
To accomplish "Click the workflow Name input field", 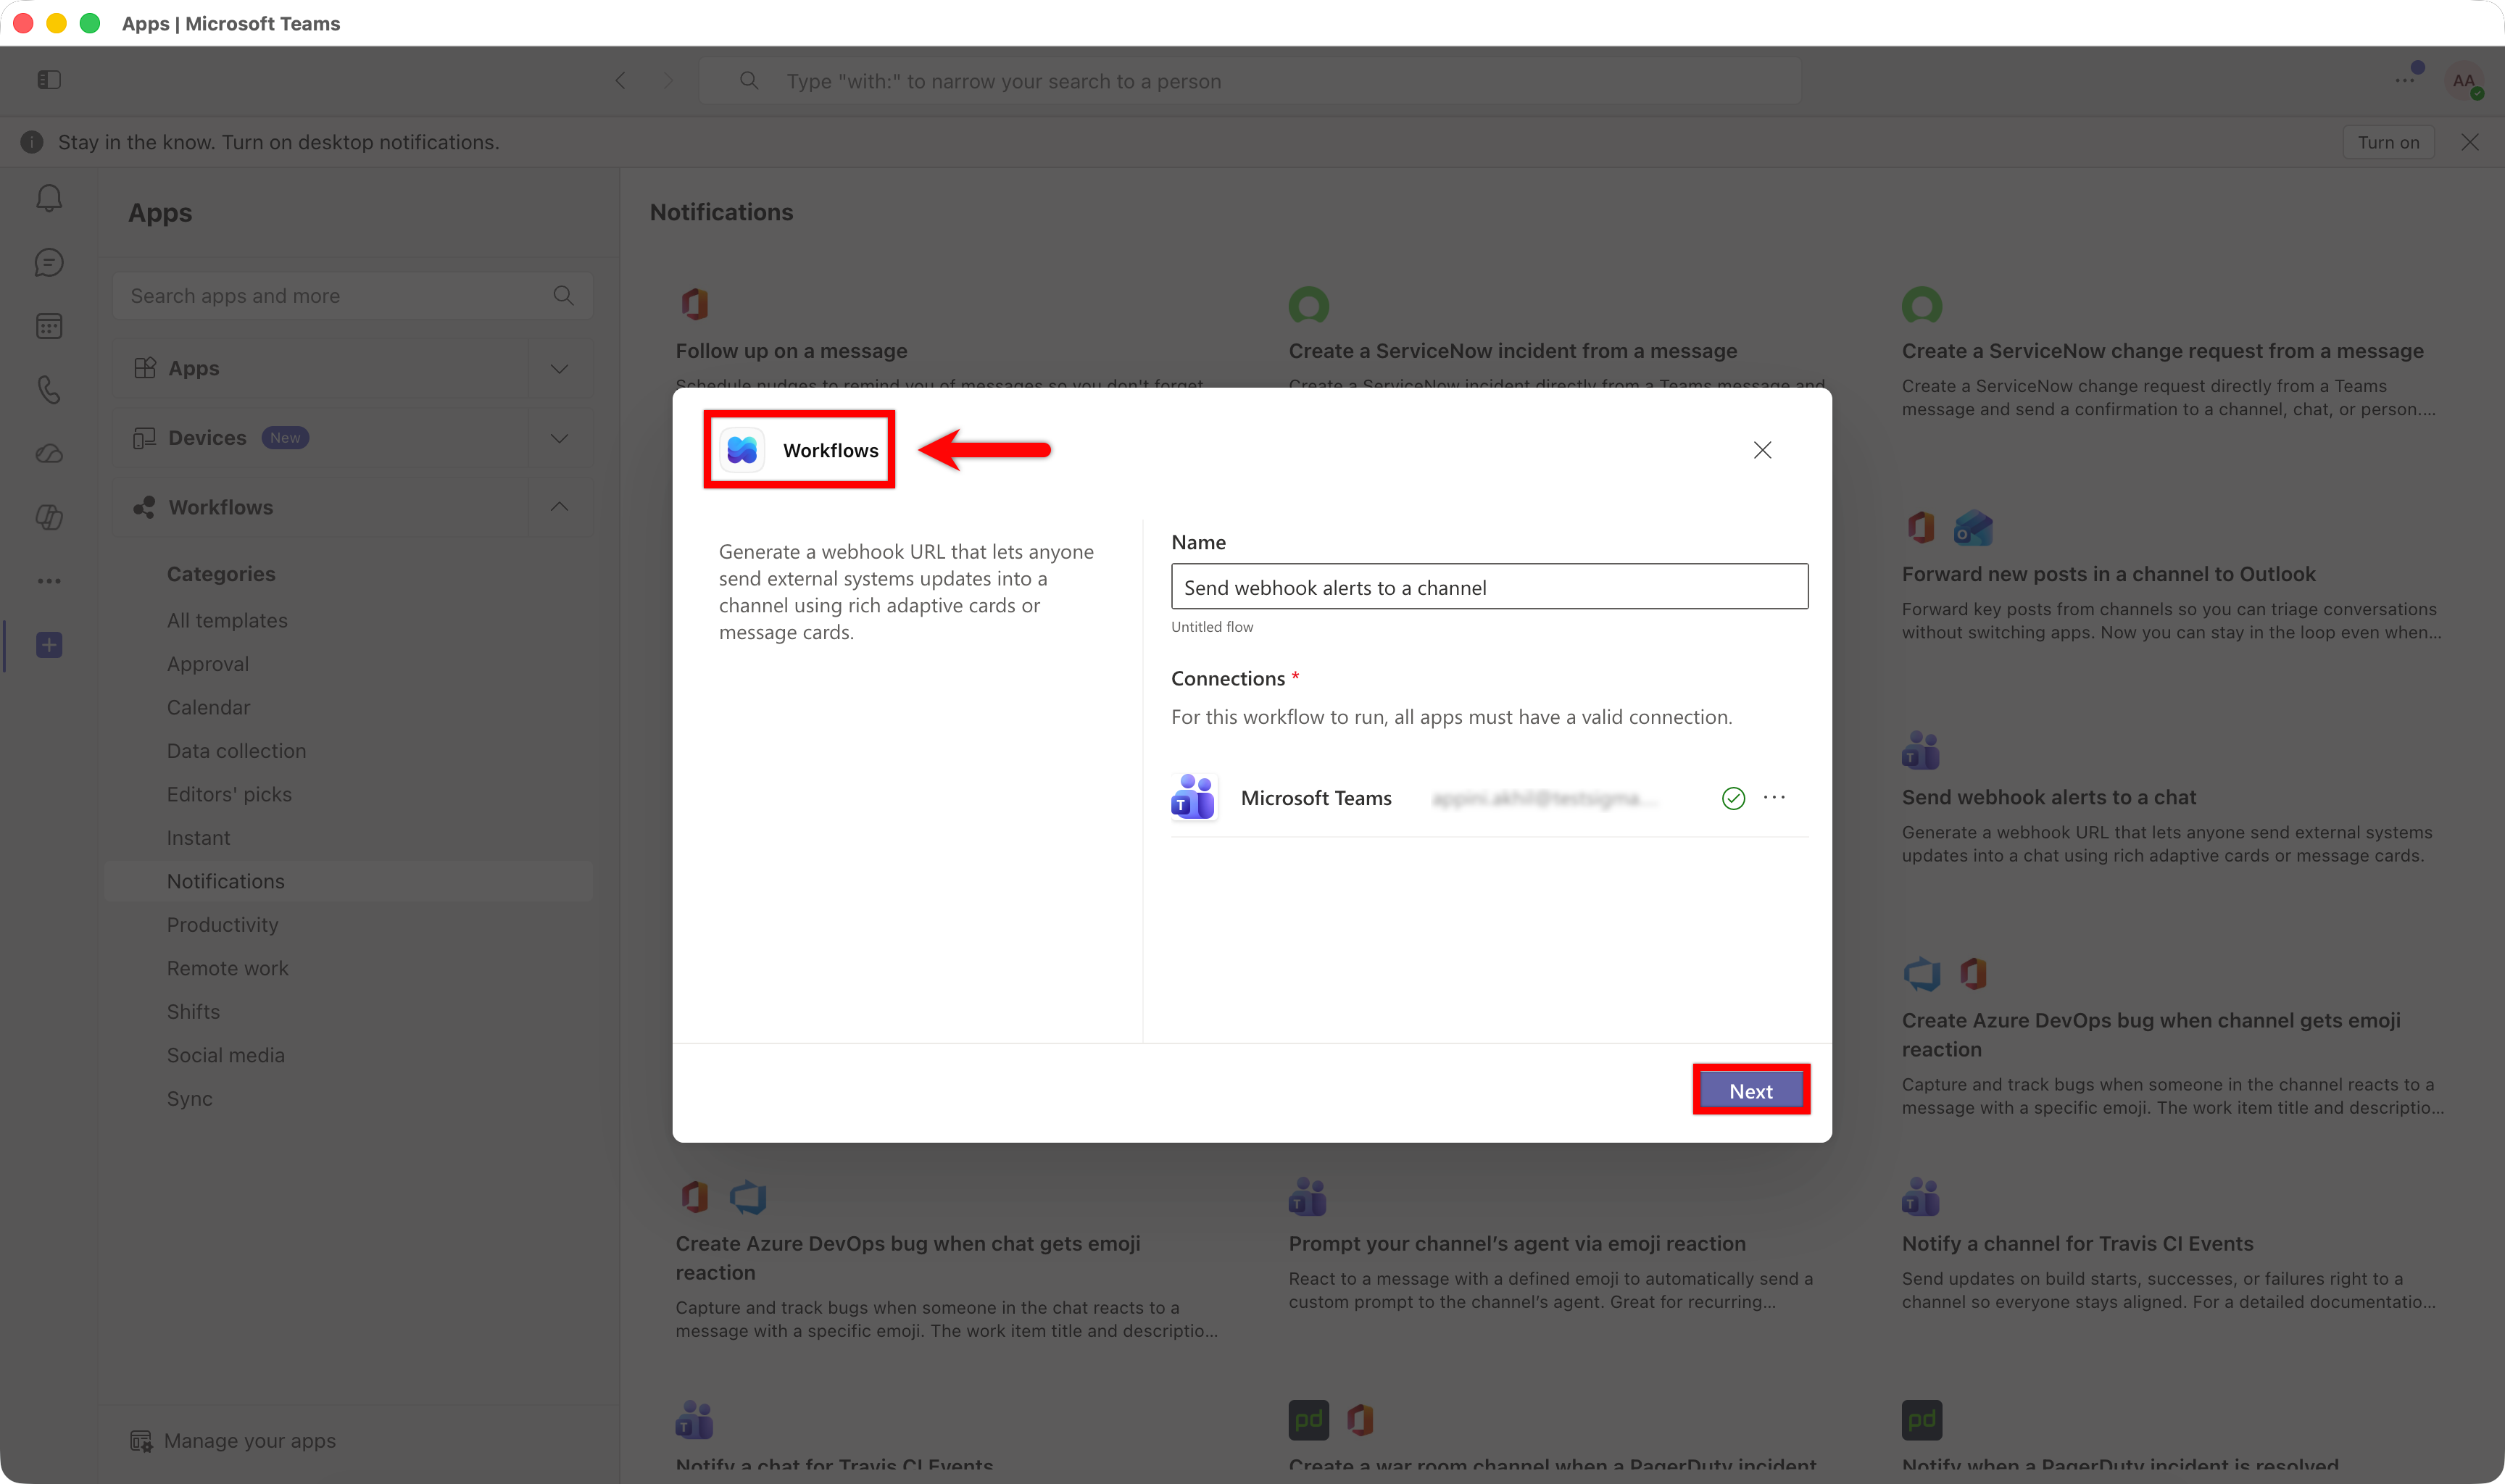I will pyautogui.click(x=1489, y=587).
